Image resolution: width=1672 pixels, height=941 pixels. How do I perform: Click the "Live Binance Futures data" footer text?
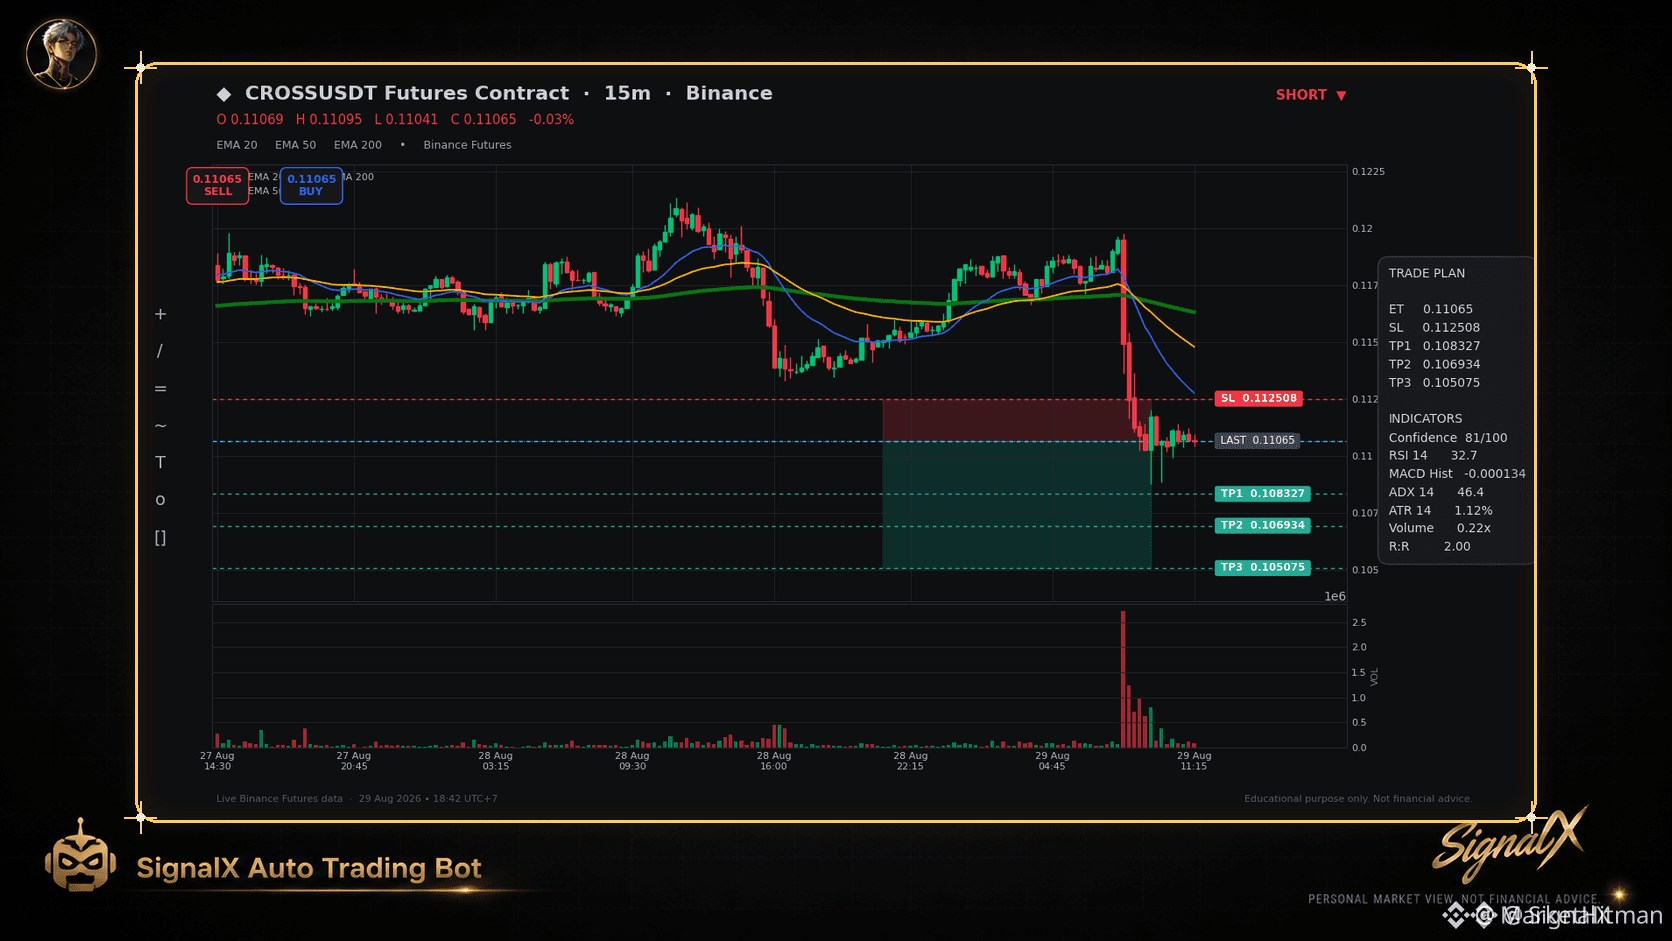[x=279, y=799]
